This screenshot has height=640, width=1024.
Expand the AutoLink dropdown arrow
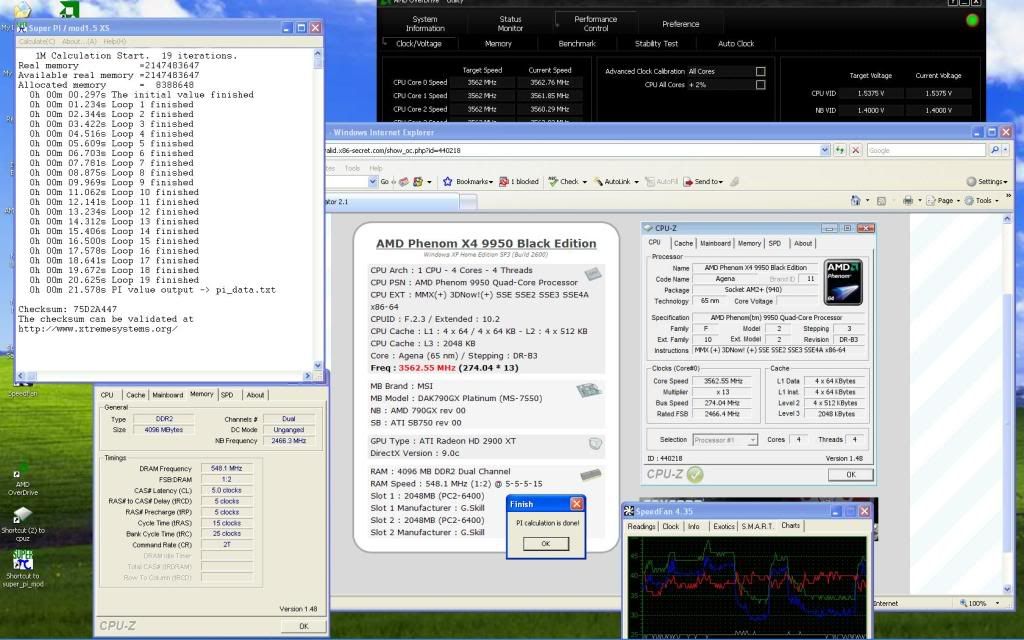pos(635,182)
